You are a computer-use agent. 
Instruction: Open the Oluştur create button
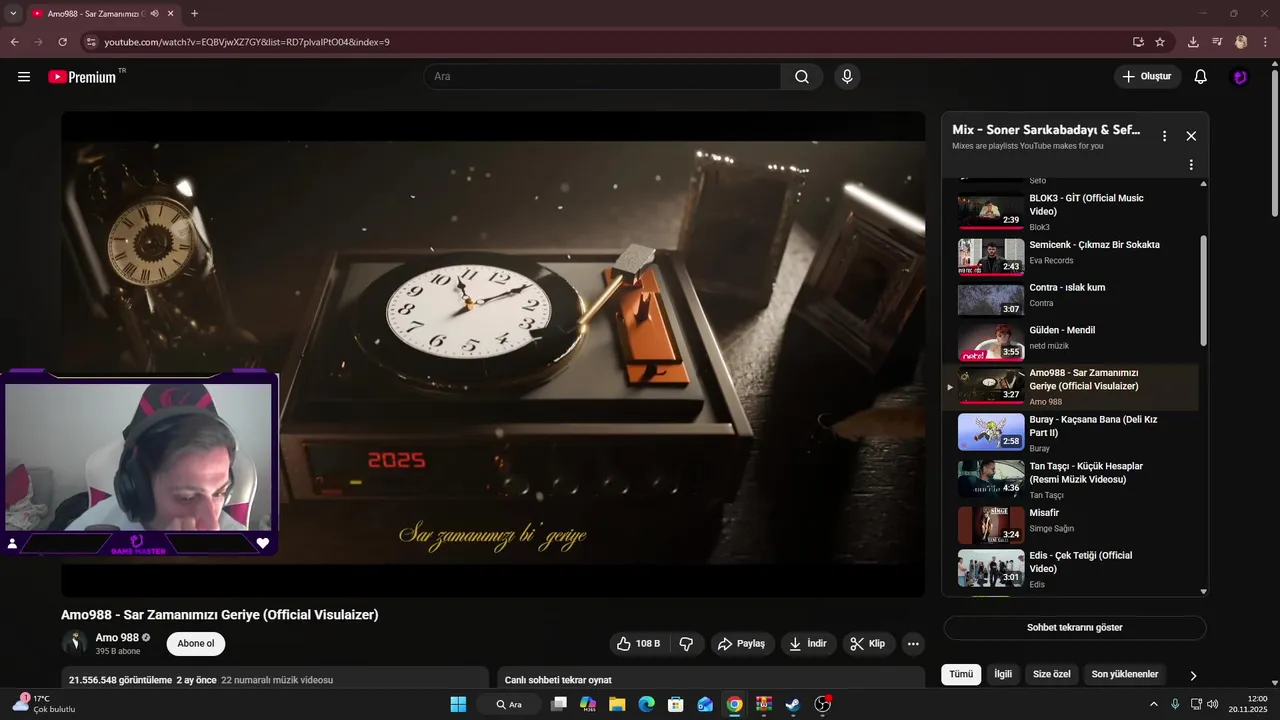click(1147, 77)
